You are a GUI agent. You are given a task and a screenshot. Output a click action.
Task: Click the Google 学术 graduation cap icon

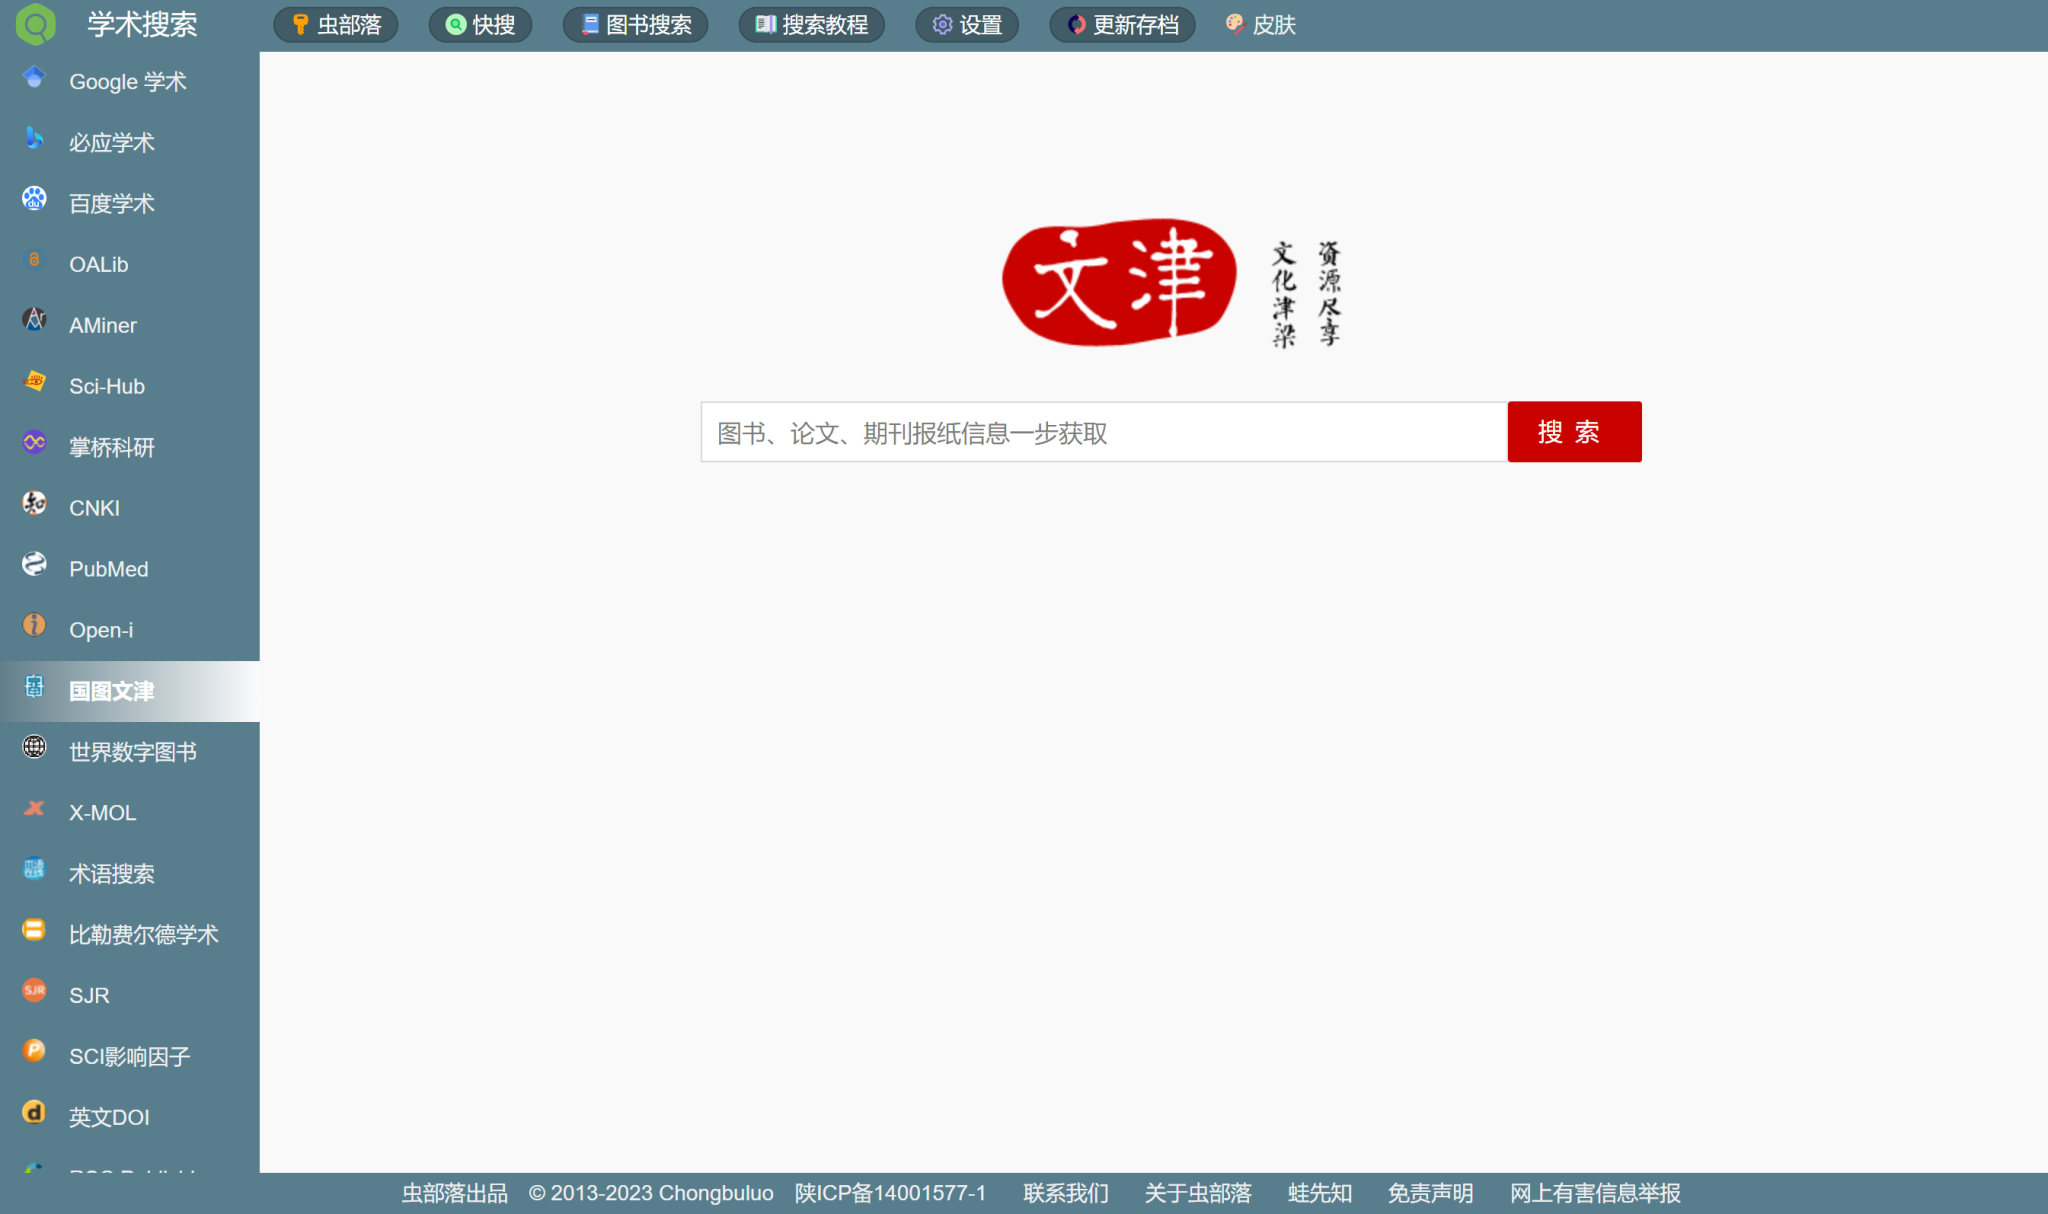(34, 78)
